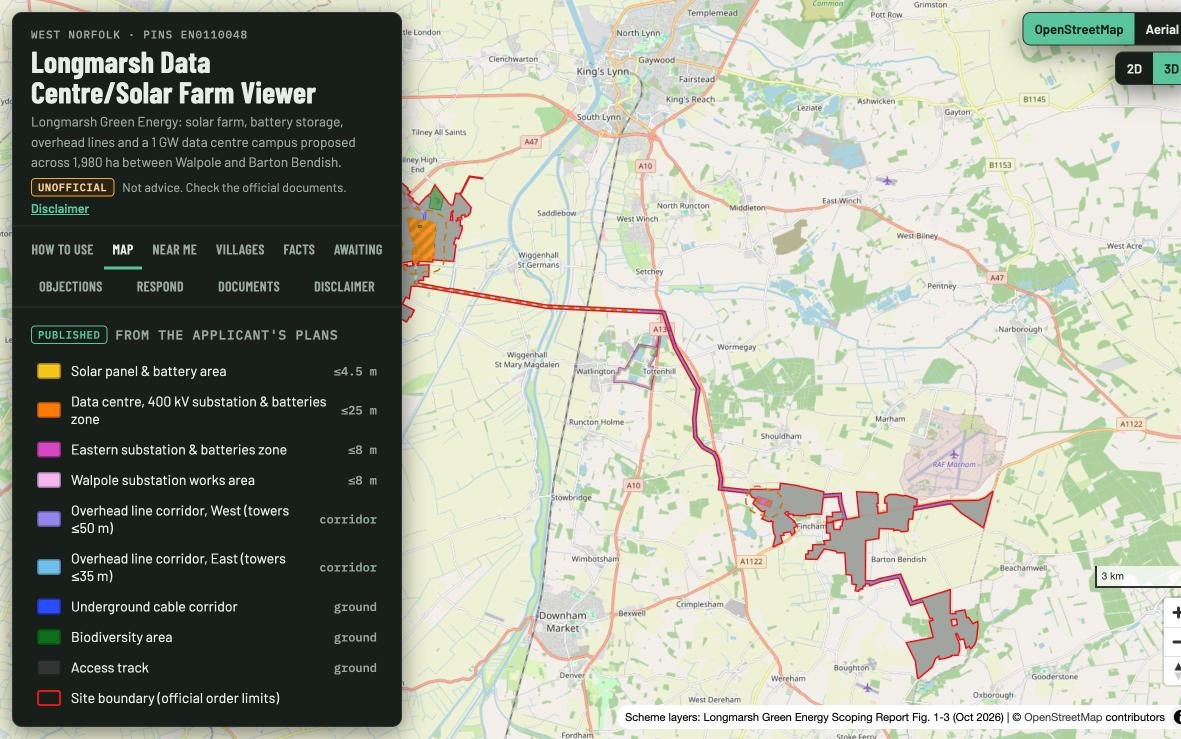The width and height of the screenshot is (1181, 739).
Task: Click the purple Overhead line West swatch
Action: (49, 519)
